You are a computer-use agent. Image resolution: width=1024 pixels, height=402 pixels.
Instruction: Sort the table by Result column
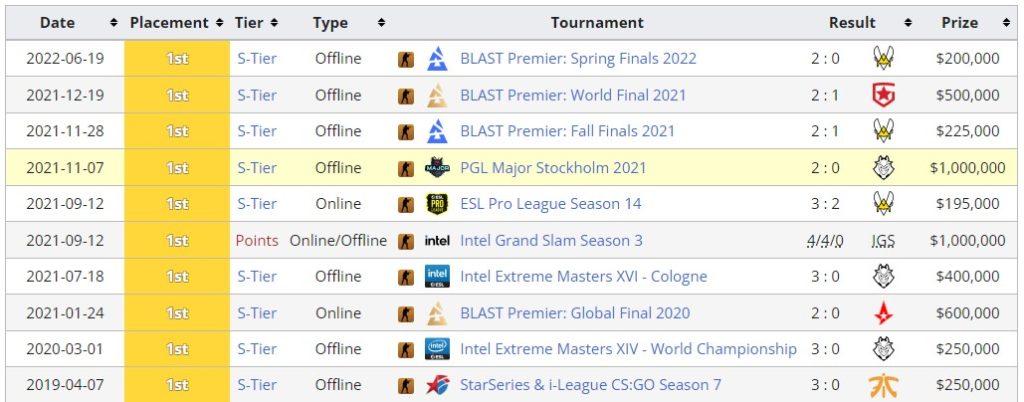coord(908,23)
